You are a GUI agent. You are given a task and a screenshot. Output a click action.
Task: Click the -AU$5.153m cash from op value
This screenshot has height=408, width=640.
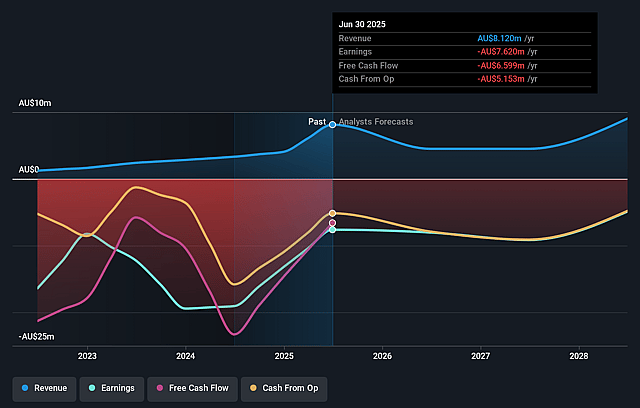(x=501, y=79)
